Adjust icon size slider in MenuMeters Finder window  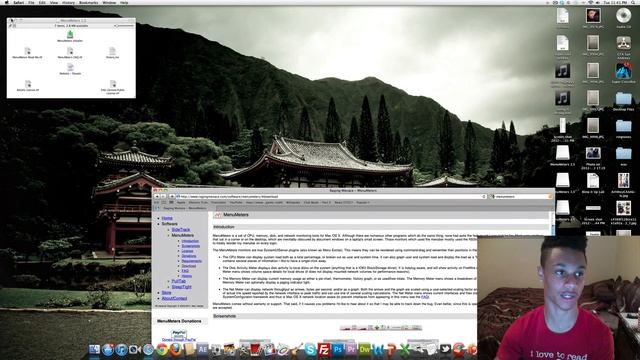coord(124,26)
